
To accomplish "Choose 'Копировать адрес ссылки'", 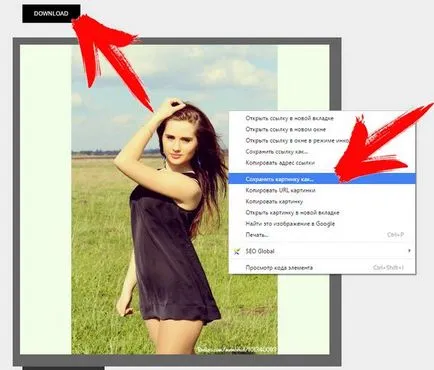I will (x=322, y=163).
